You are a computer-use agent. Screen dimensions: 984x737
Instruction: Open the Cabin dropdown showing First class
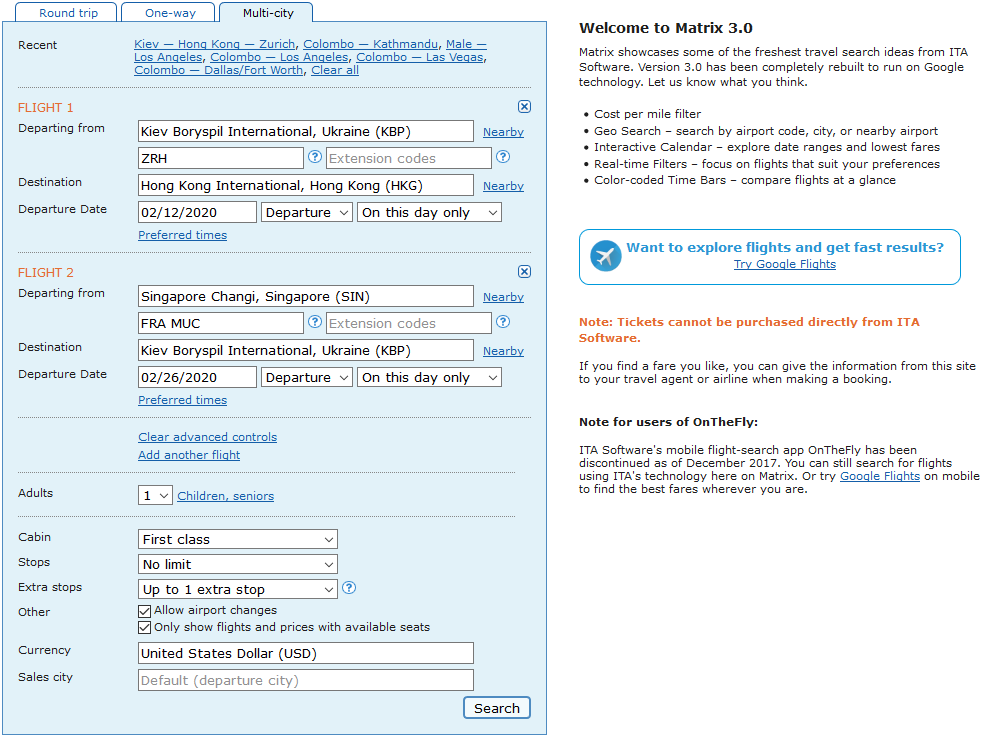238,539
